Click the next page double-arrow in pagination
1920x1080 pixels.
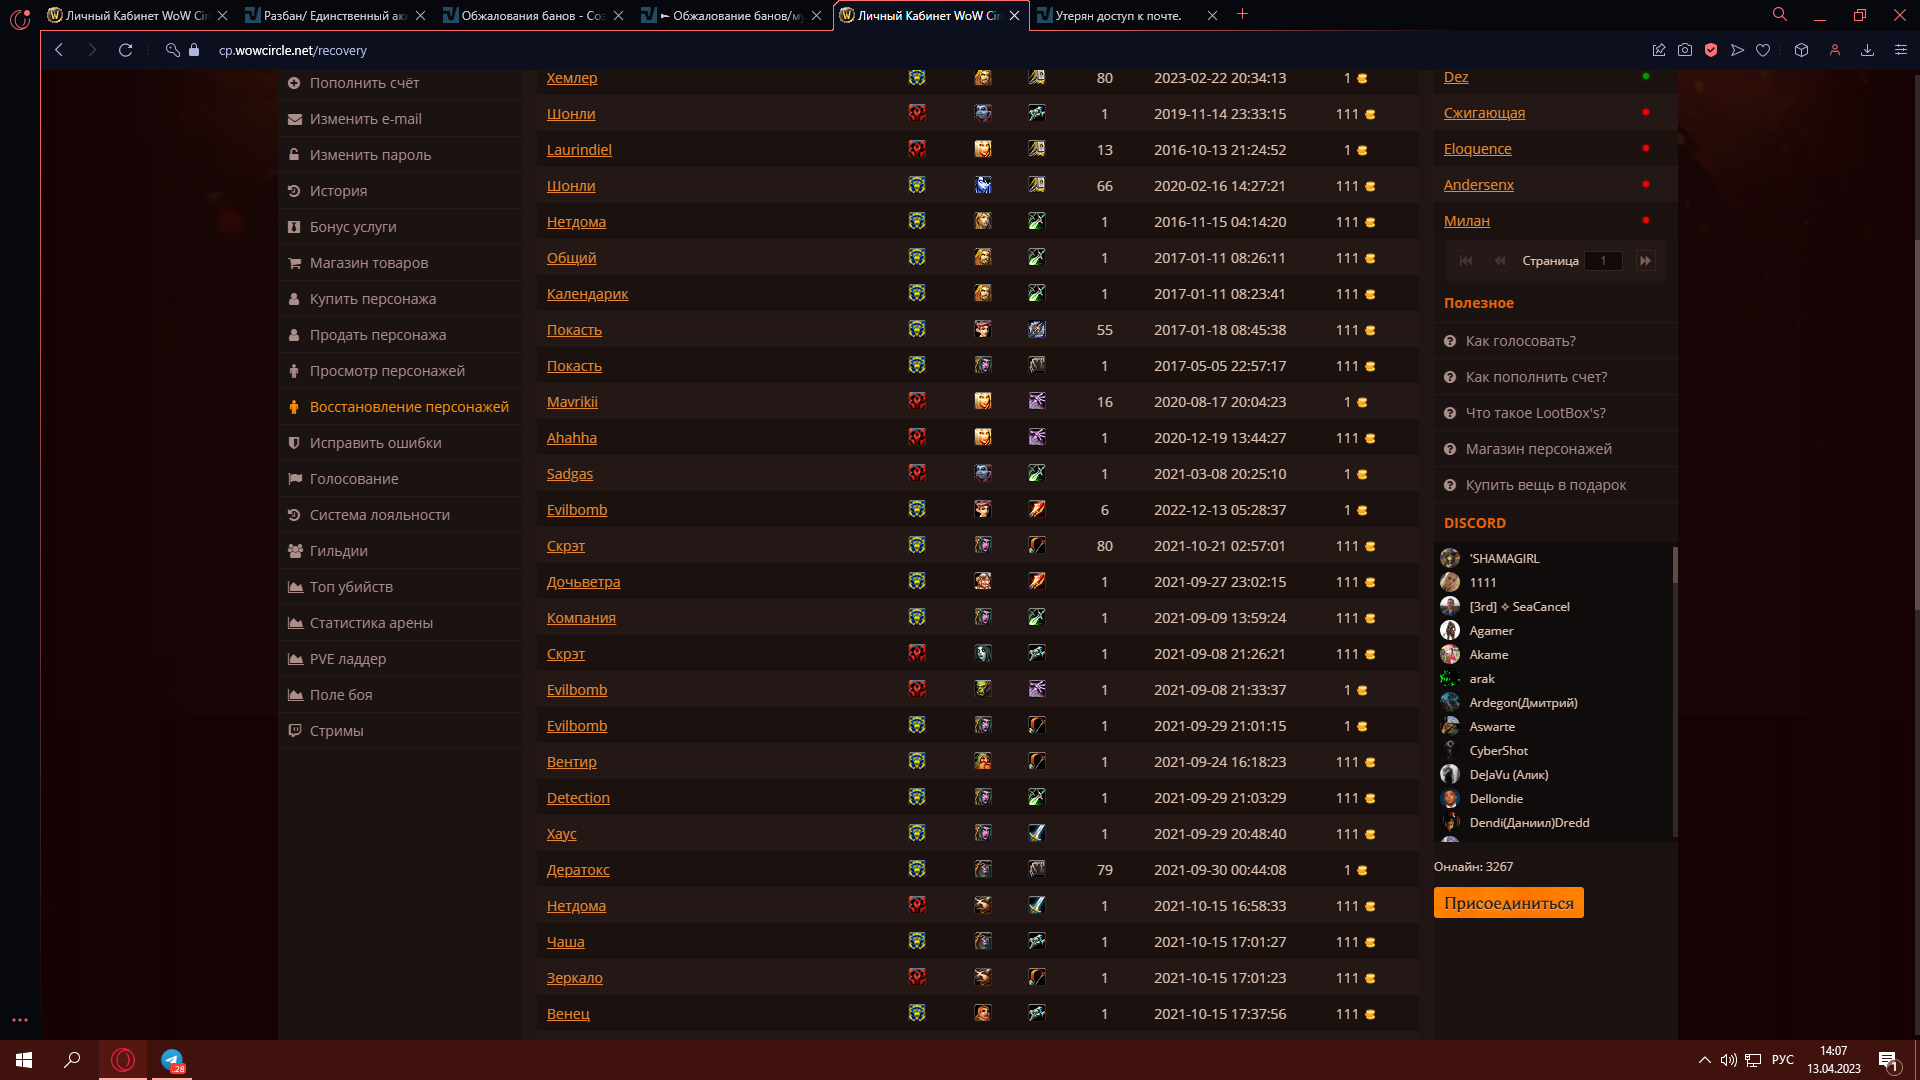coord(1645,261)
